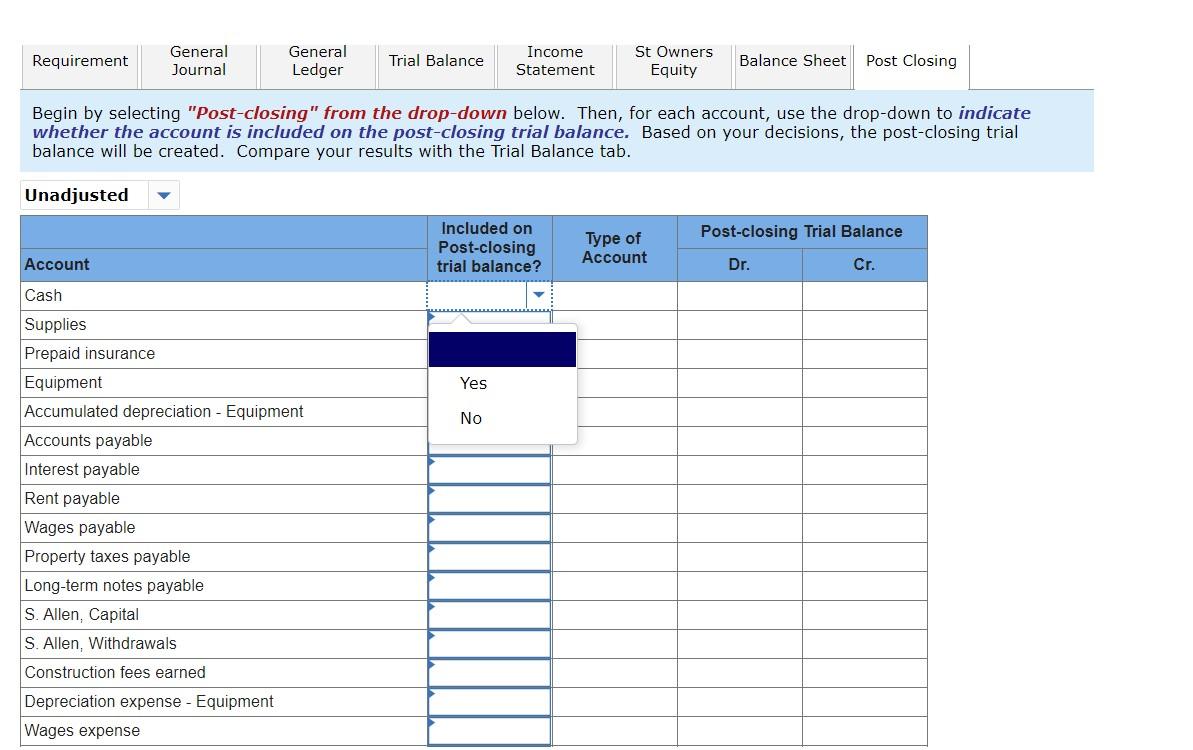Open the General Ledger tab

point(317,60)
